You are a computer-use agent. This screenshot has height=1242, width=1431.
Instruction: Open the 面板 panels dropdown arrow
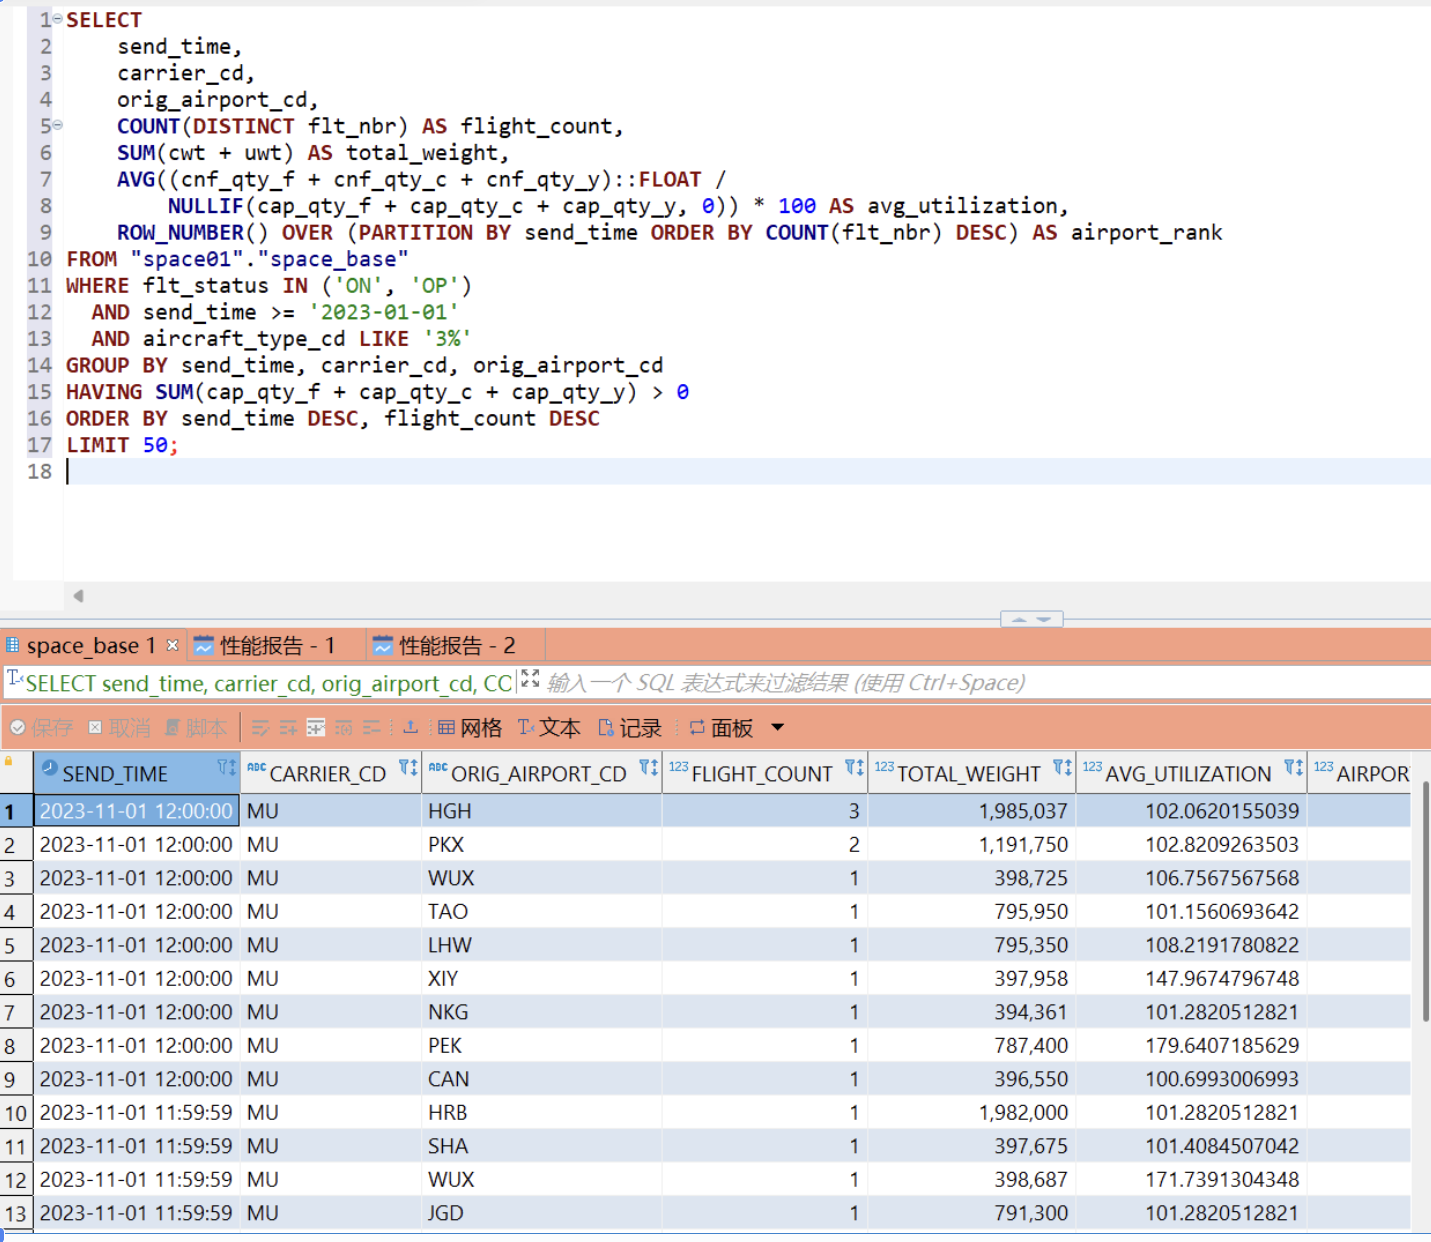coord(778,728)
